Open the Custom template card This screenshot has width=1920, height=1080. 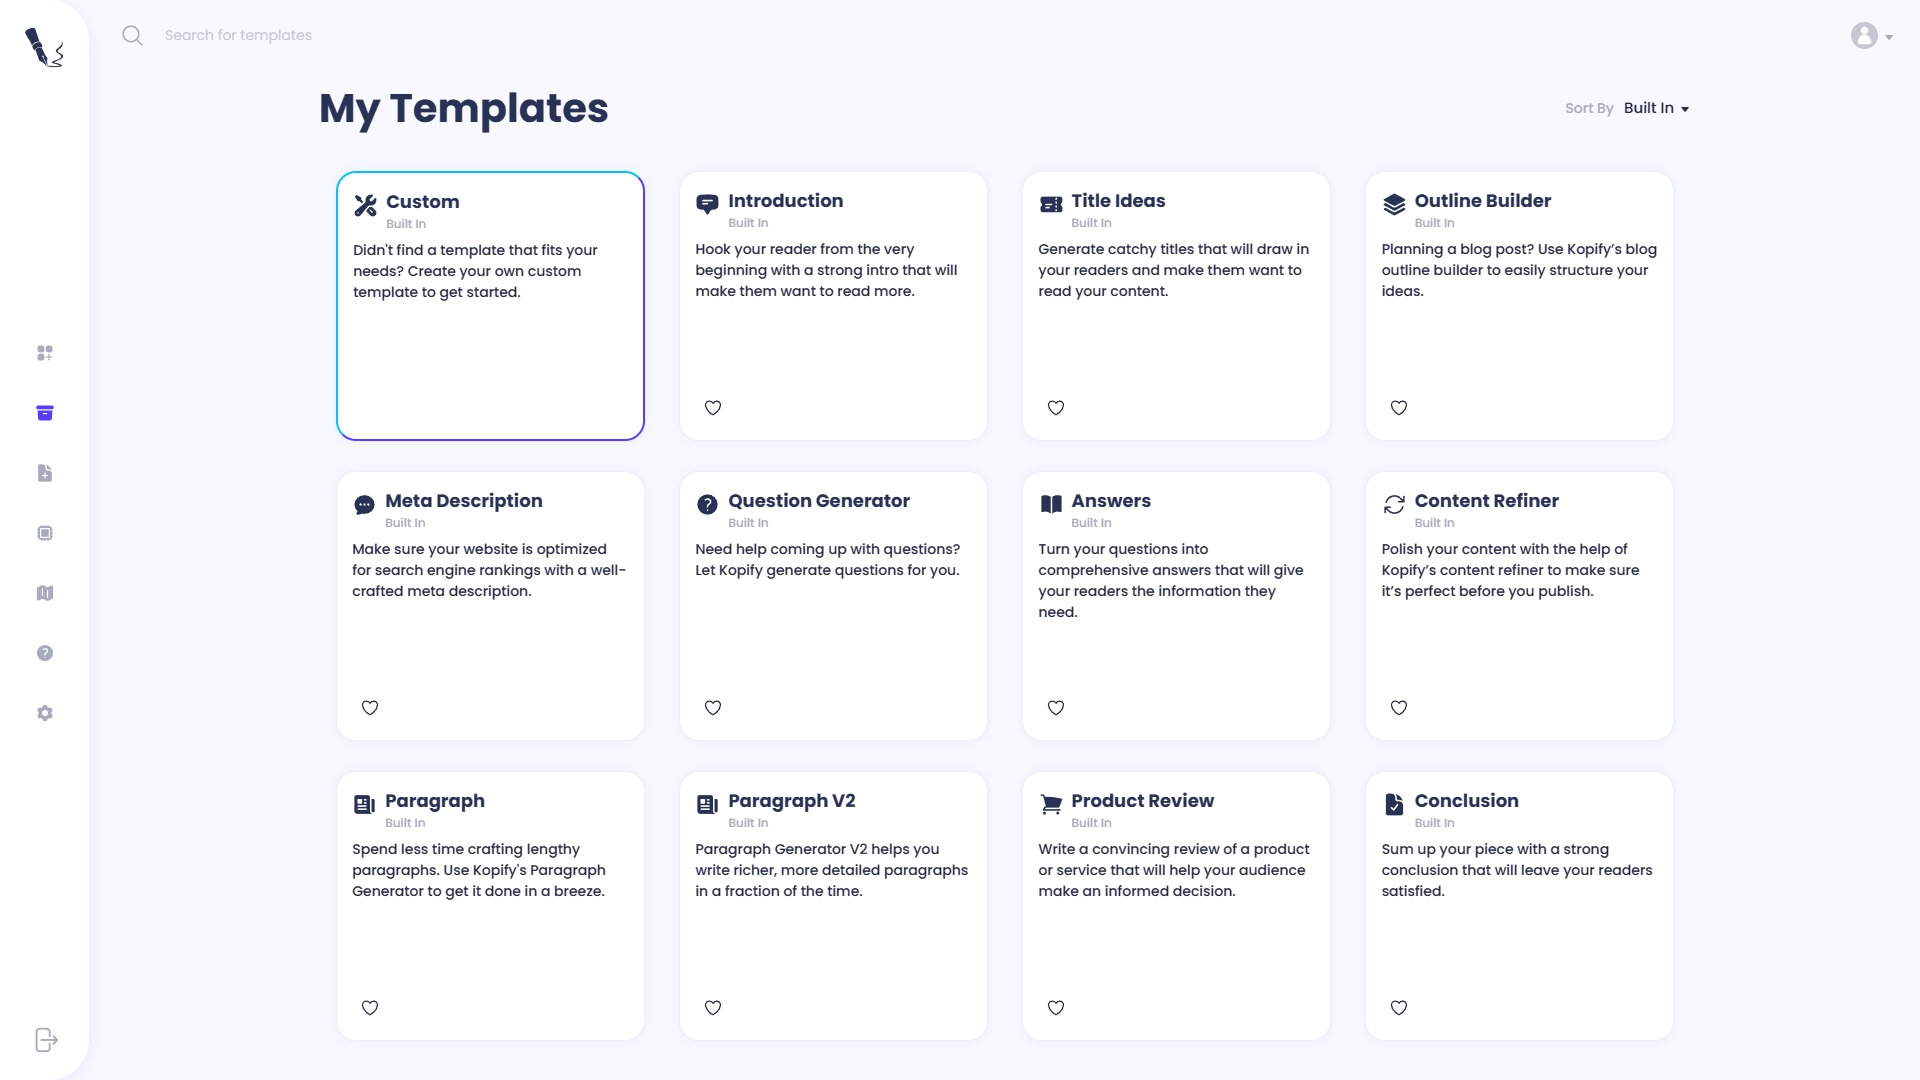point(490,306)
